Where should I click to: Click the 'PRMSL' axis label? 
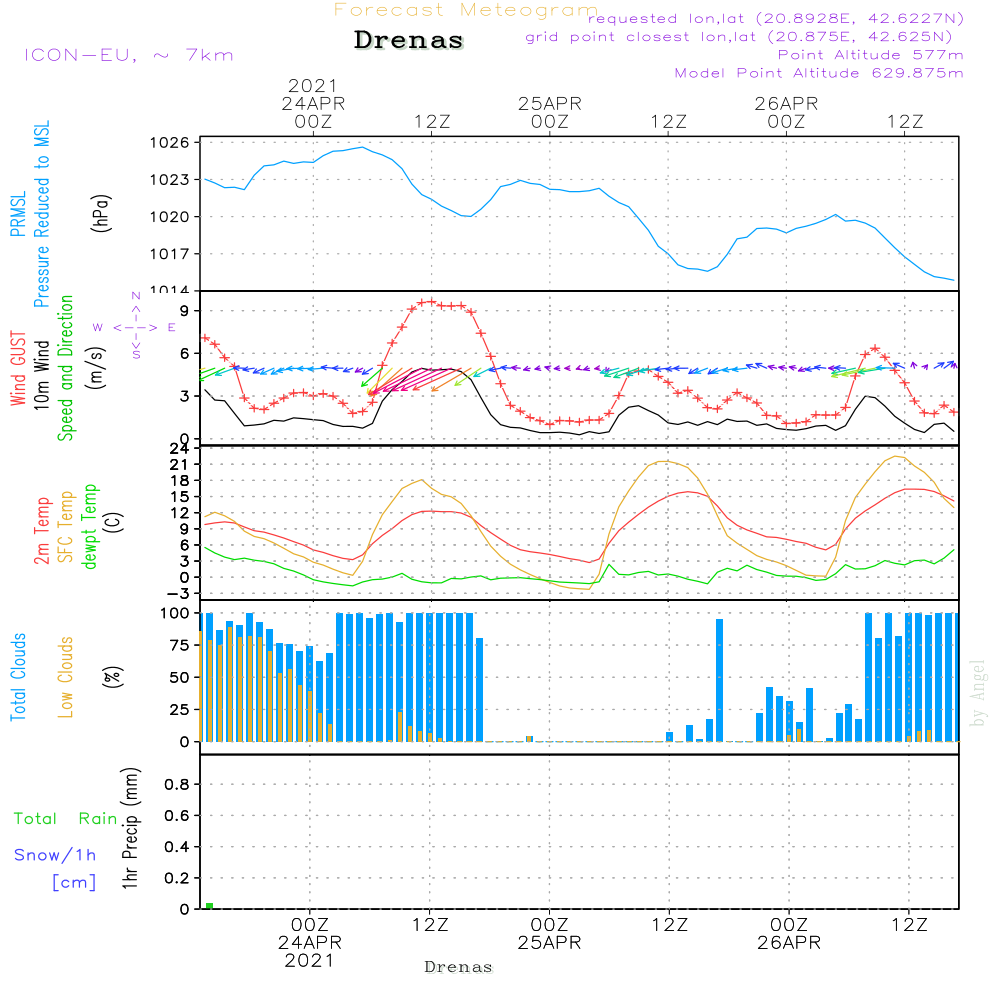18,214
